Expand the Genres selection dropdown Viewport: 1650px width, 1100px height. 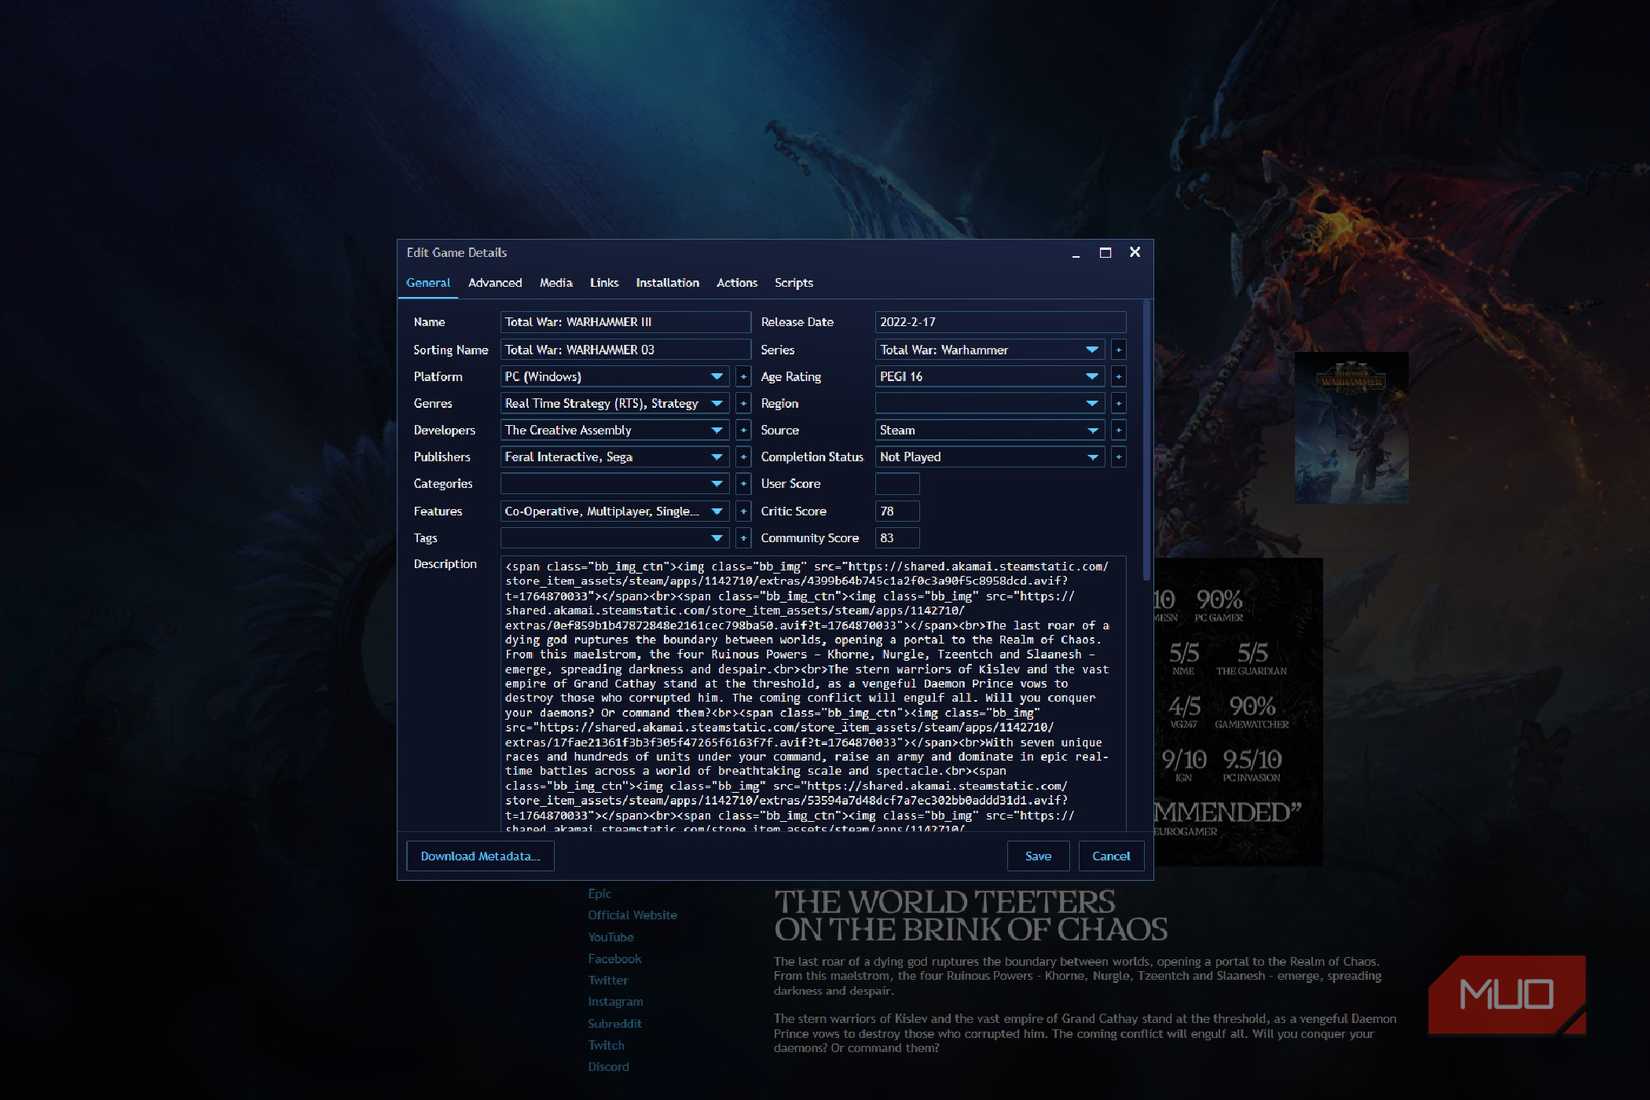(716, 403)
